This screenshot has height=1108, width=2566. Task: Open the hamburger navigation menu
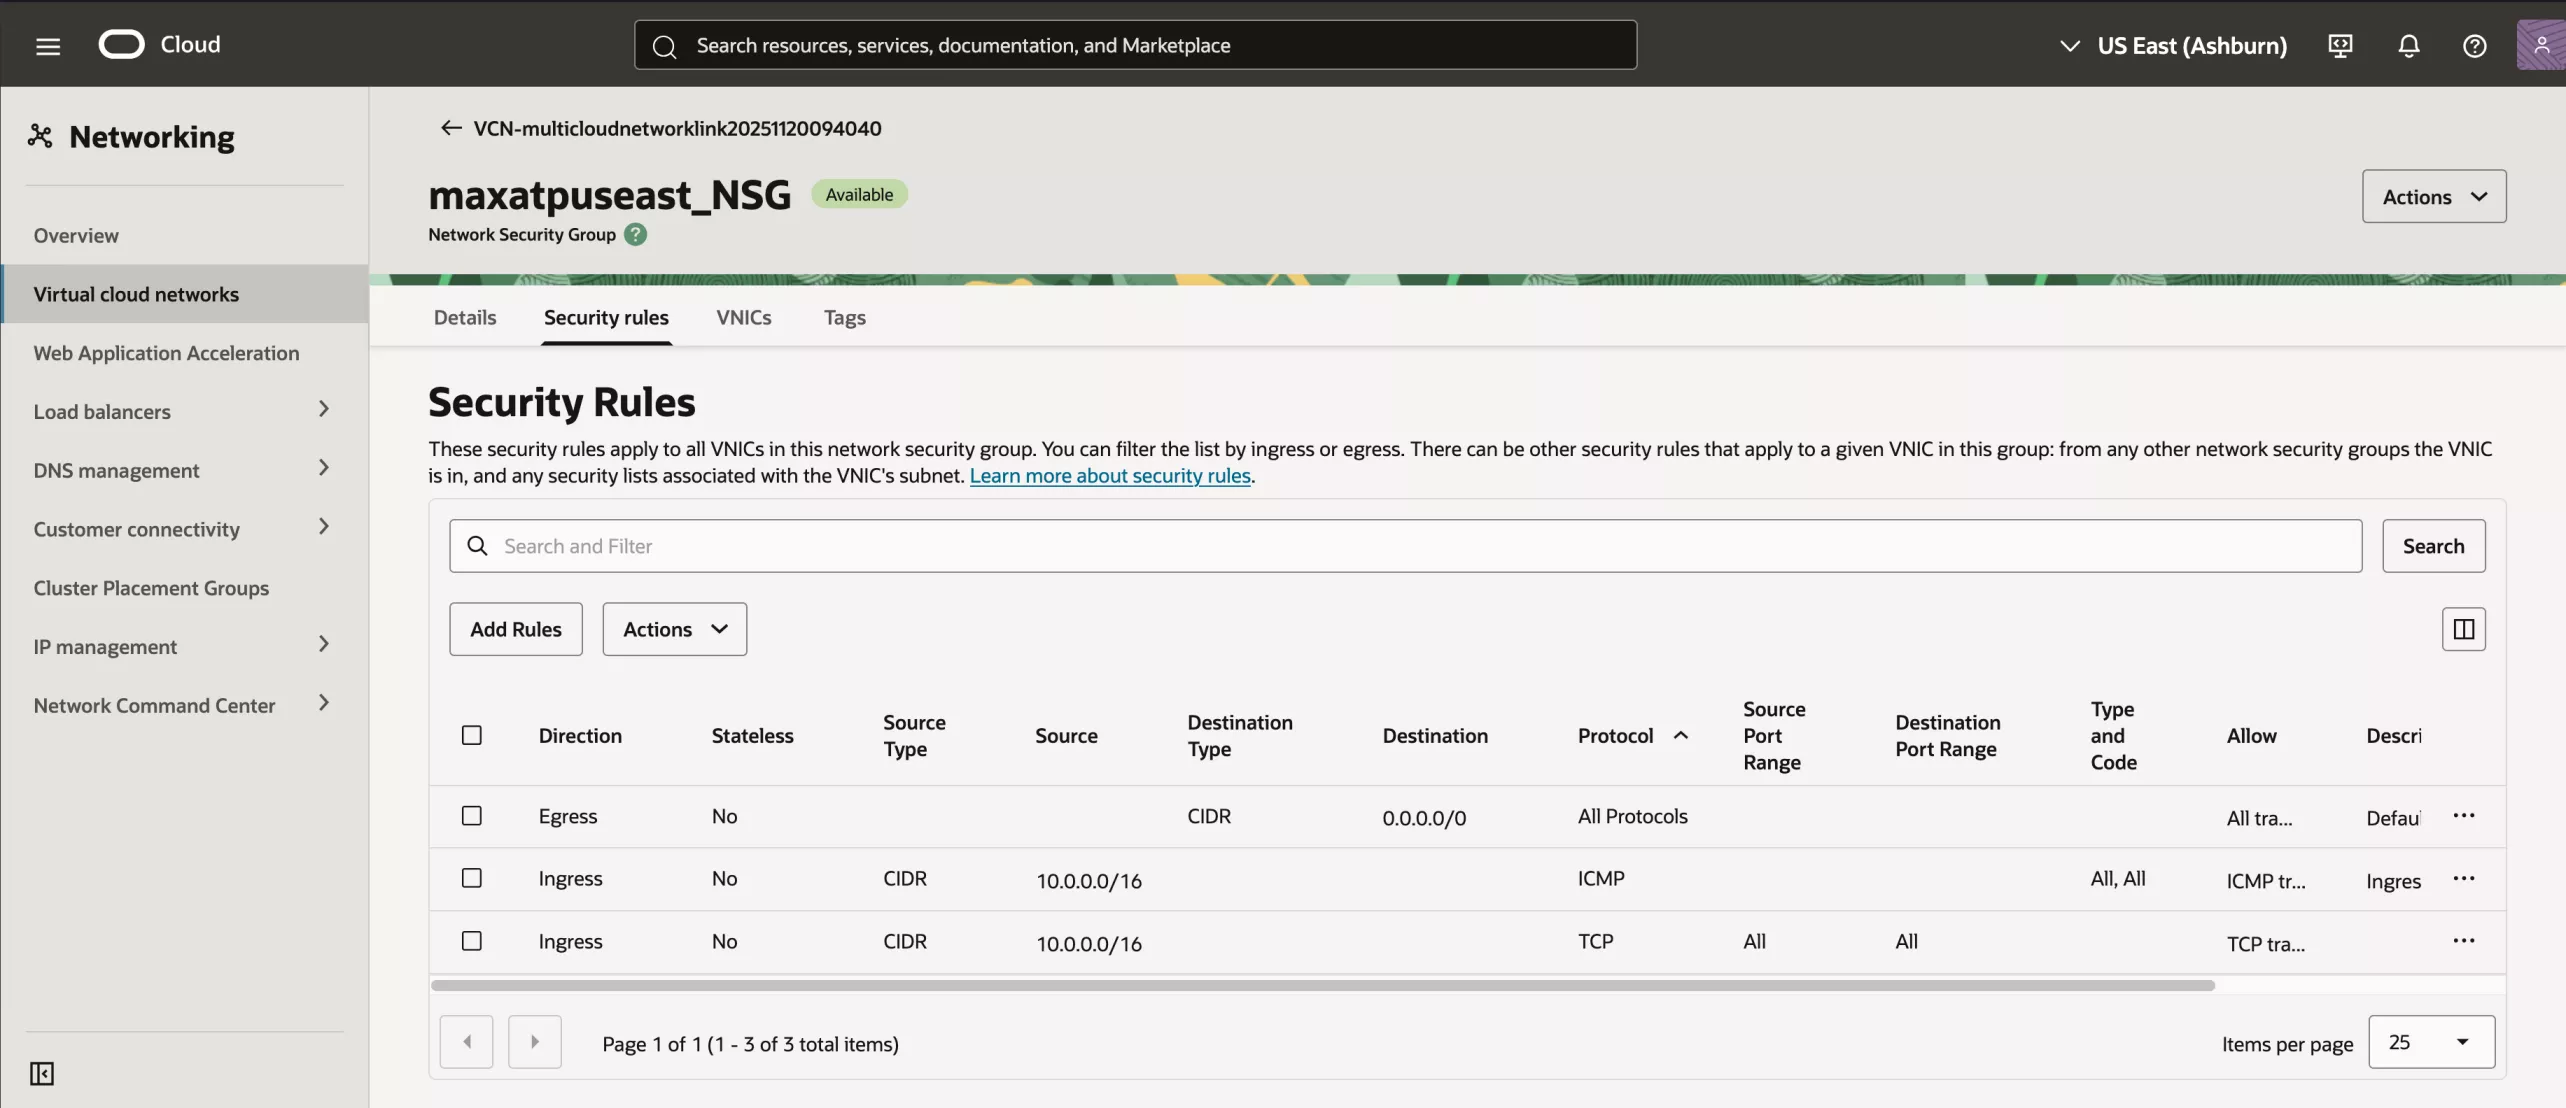click(47, 46)
